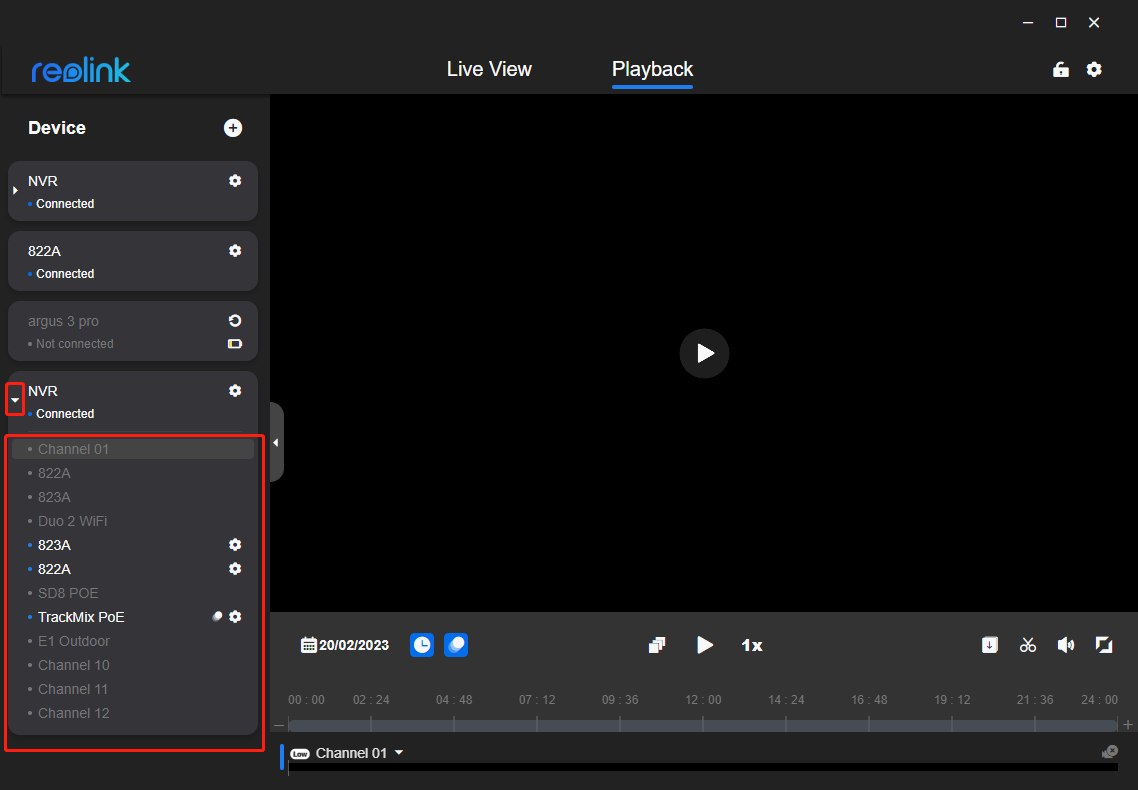Click the timeline at 19:12 mark

click(x=951, y=725)
